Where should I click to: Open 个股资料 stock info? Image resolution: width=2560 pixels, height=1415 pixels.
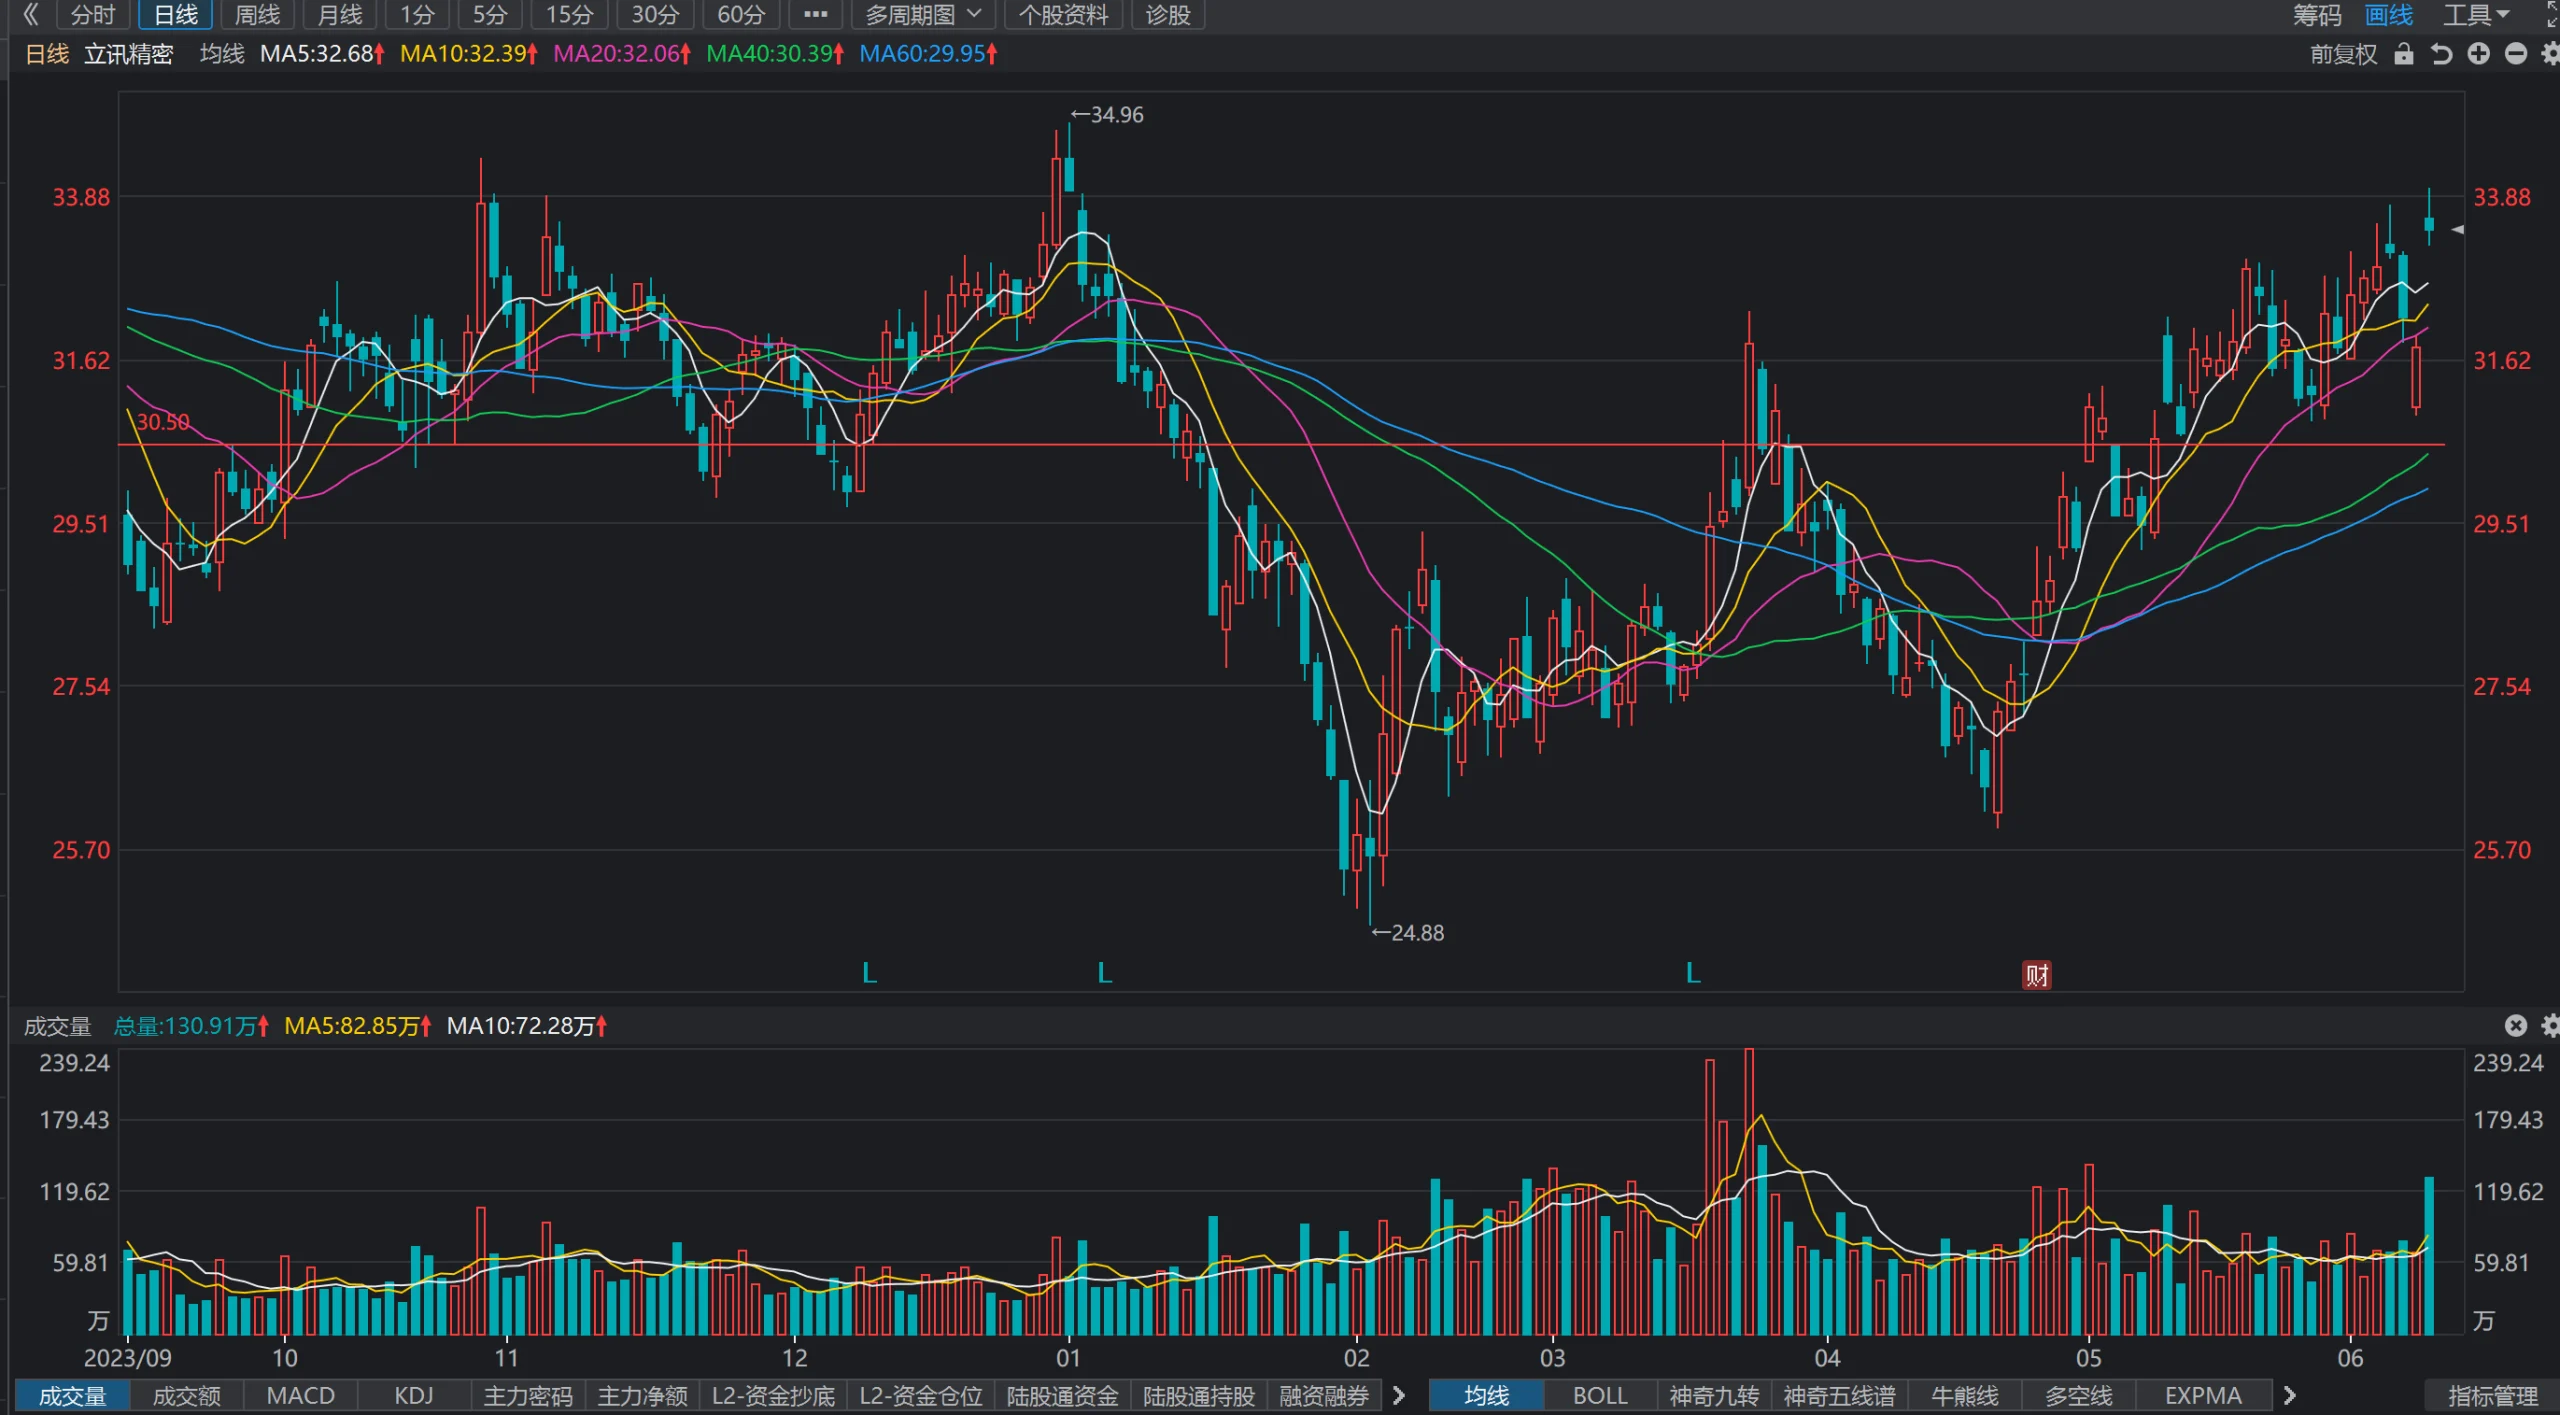(1063, 14)
